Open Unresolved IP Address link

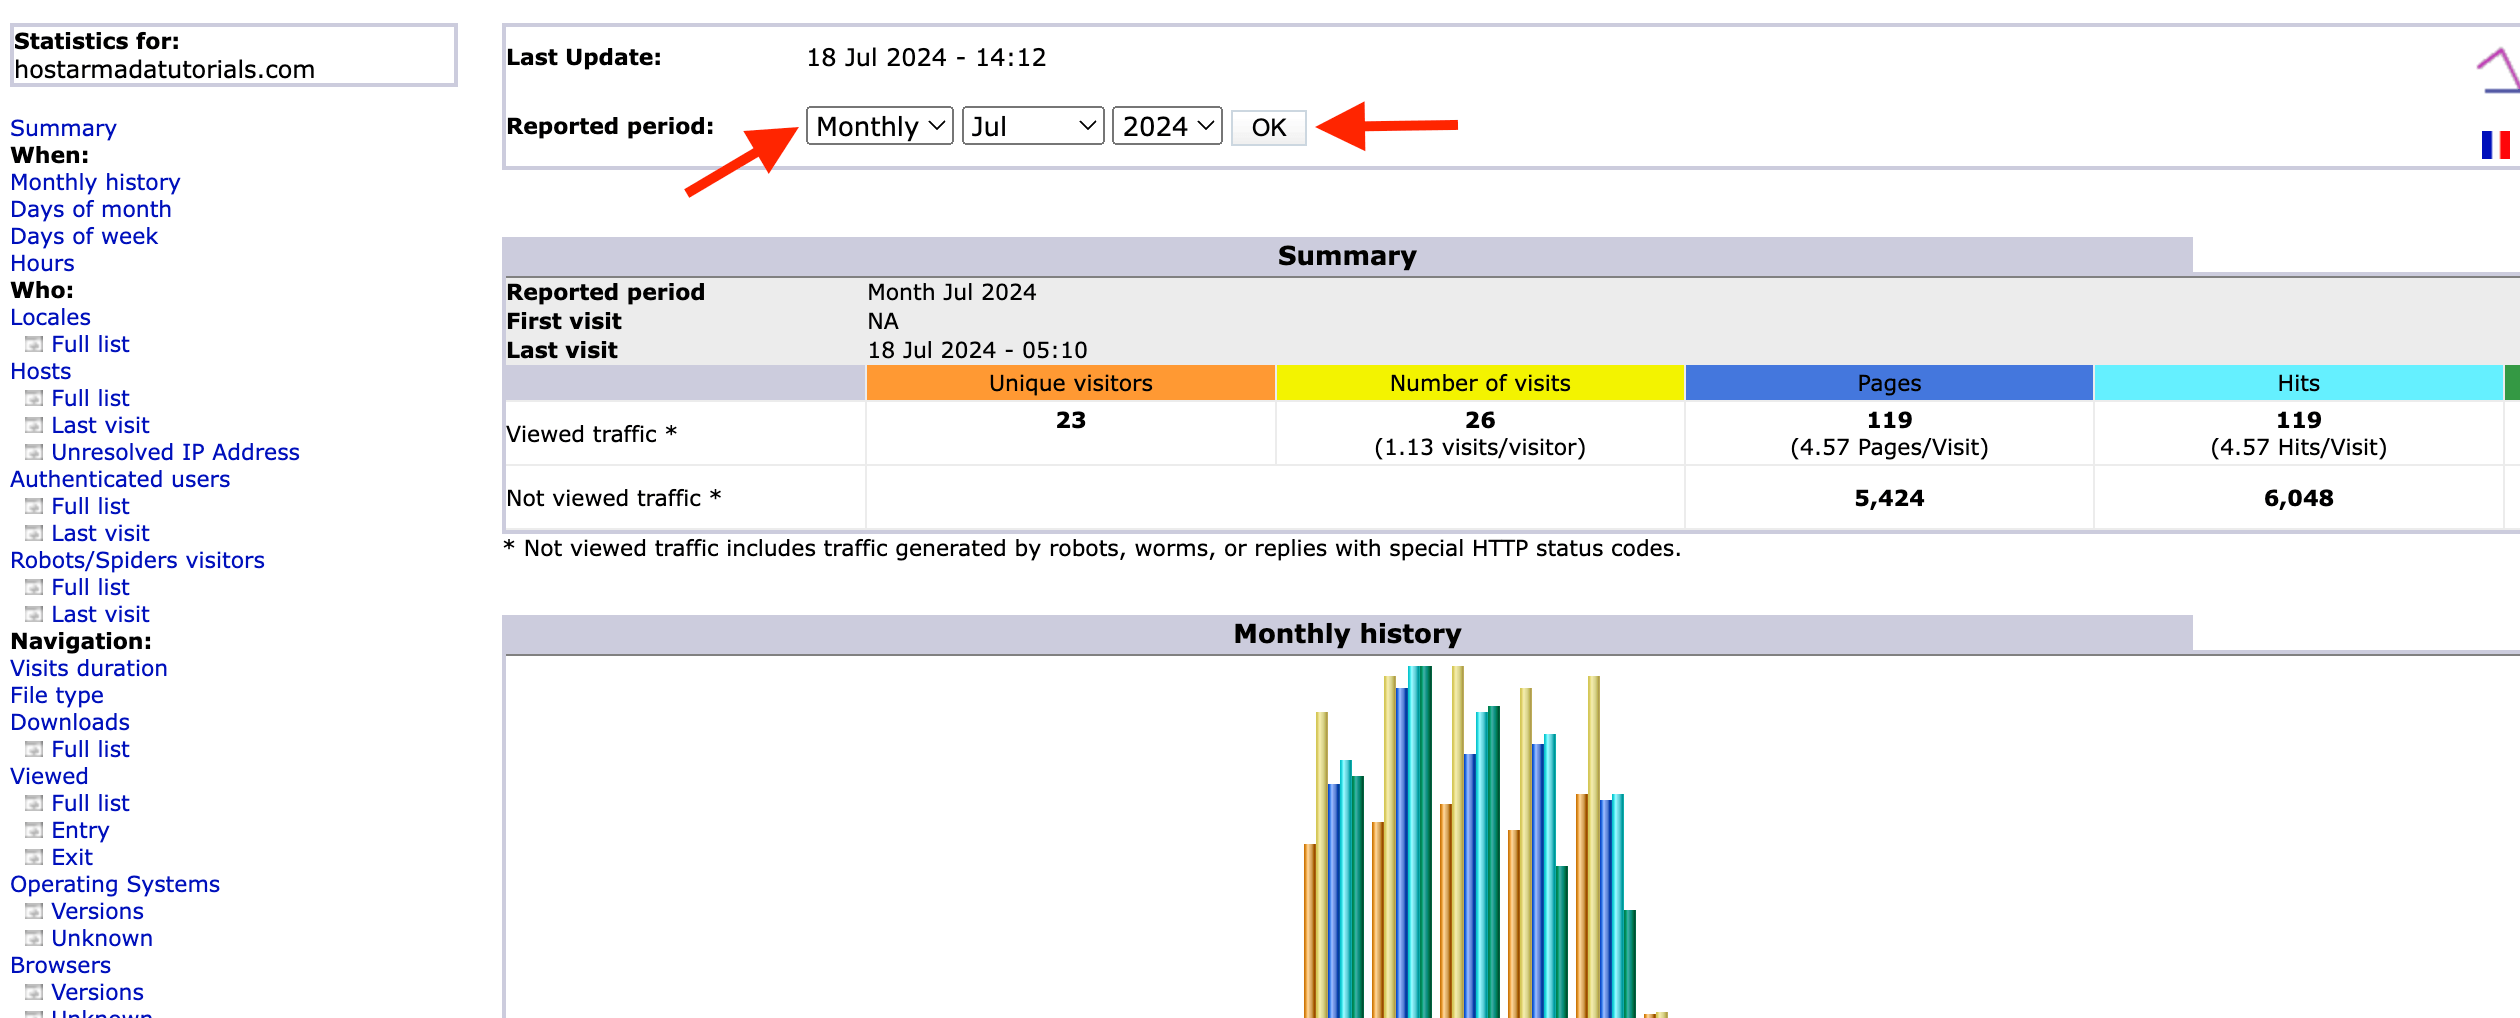(175, 452)
